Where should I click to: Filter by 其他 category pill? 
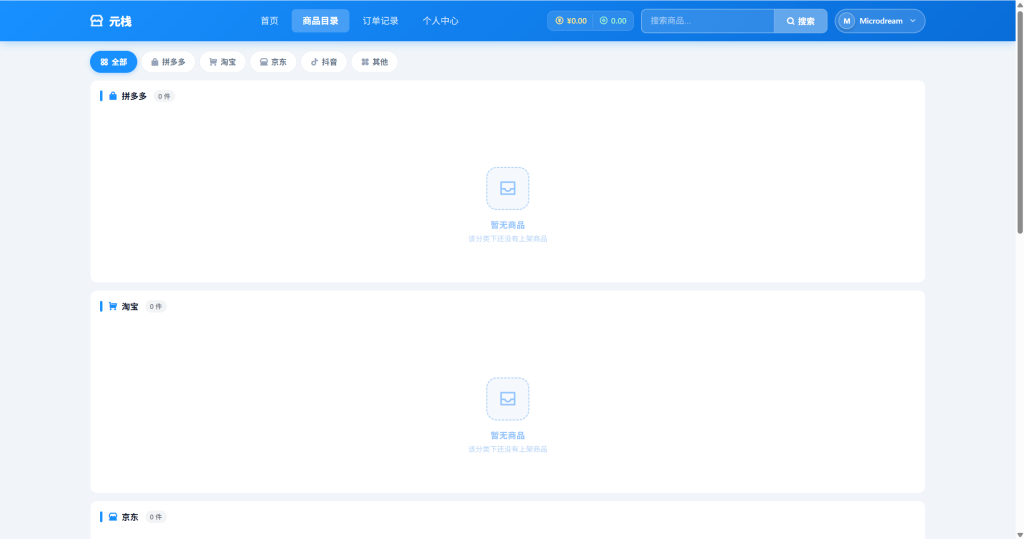click(x=375, y=62)
